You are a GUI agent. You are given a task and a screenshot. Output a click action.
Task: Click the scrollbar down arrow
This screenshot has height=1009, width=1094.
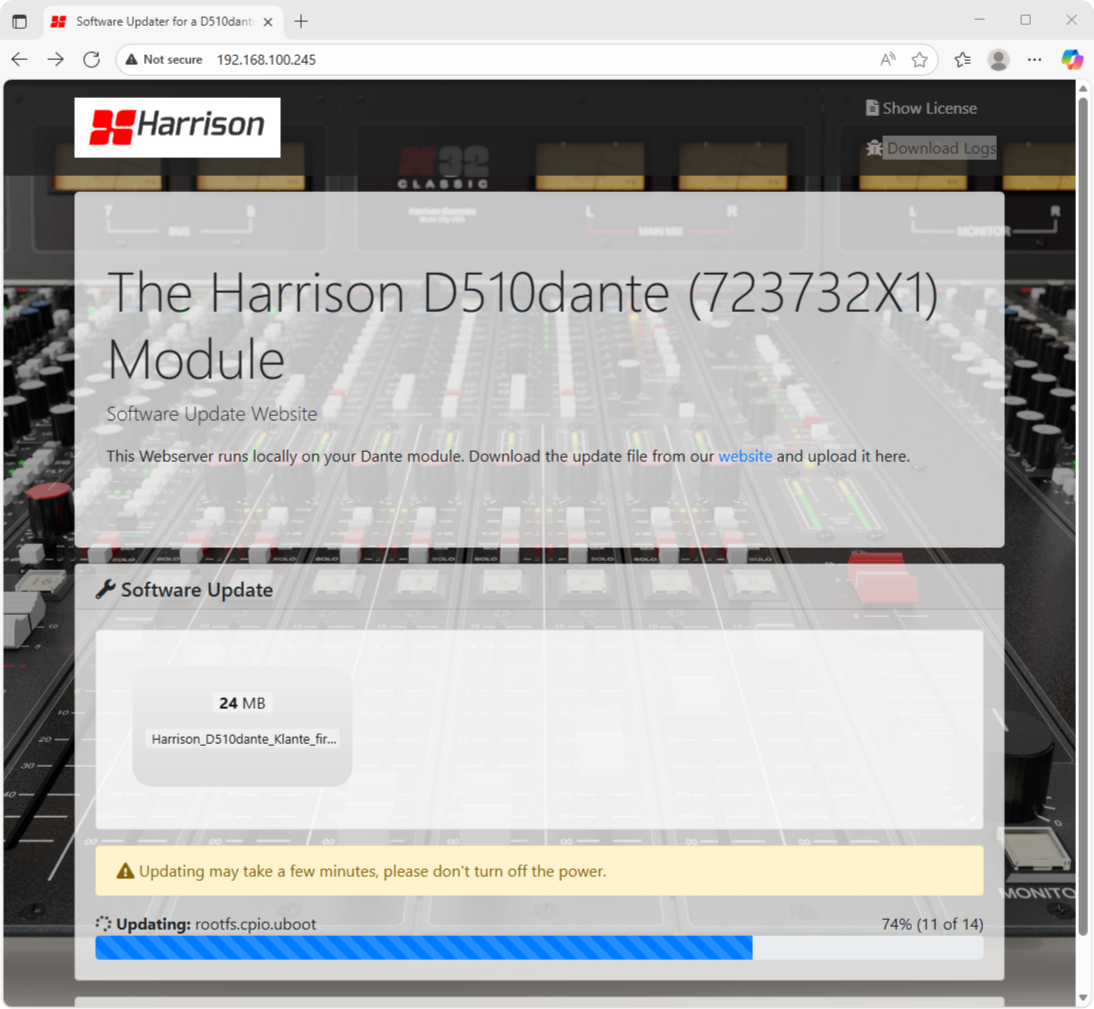[1083, 998]
